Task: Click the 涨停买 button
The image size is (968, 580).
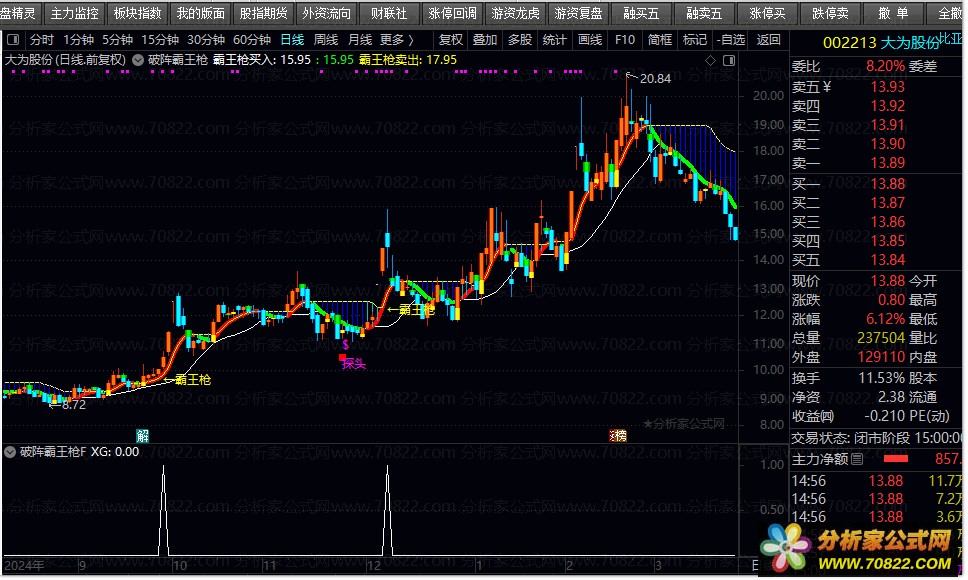Action: (767, 13)
